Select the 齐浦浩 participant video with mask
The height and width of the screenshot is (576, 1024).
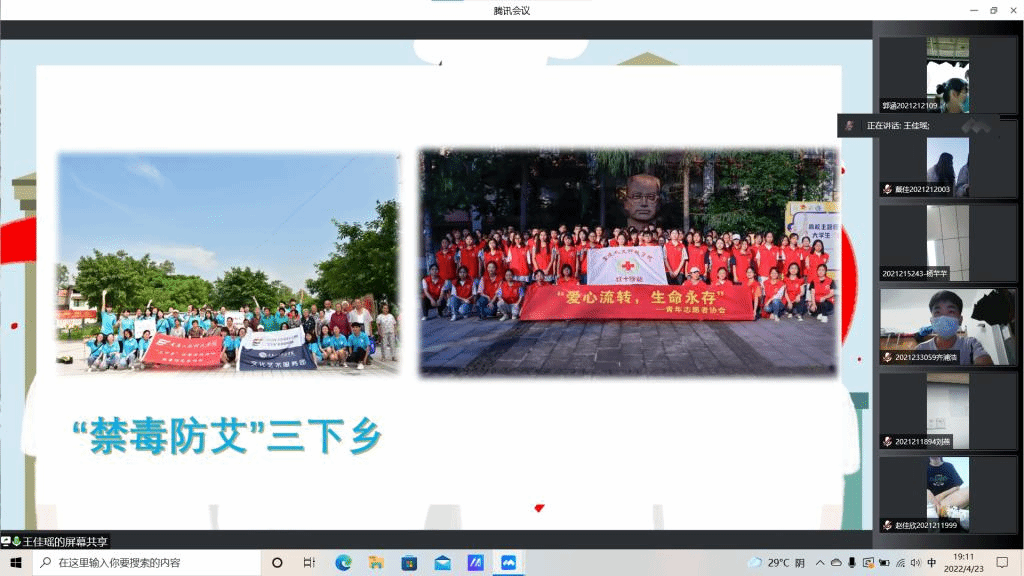[947, 327]
